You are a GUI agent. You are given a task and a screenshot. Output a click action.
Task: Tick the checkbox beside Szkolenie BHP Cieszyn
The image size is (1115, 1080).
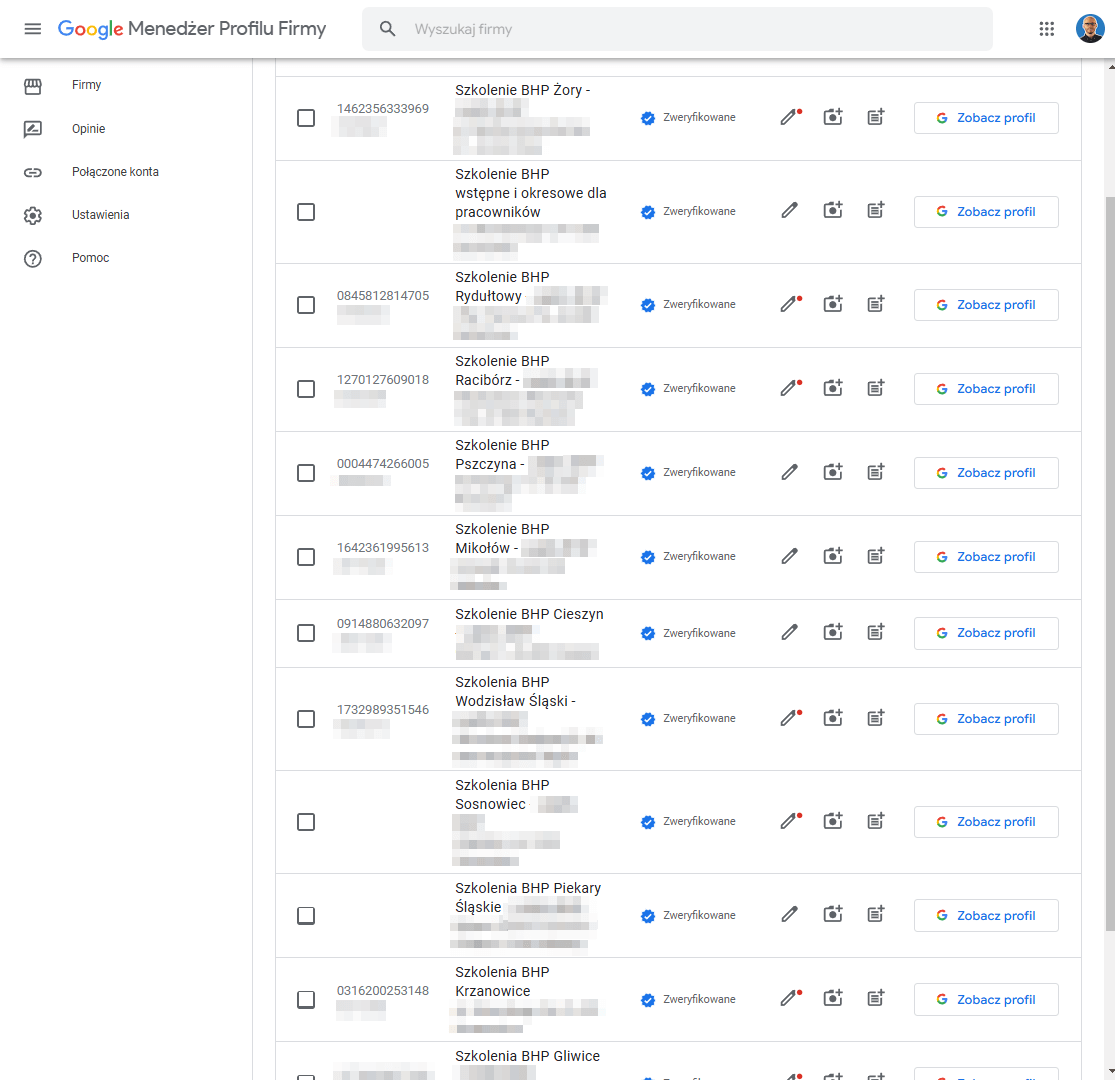point(306,633)
